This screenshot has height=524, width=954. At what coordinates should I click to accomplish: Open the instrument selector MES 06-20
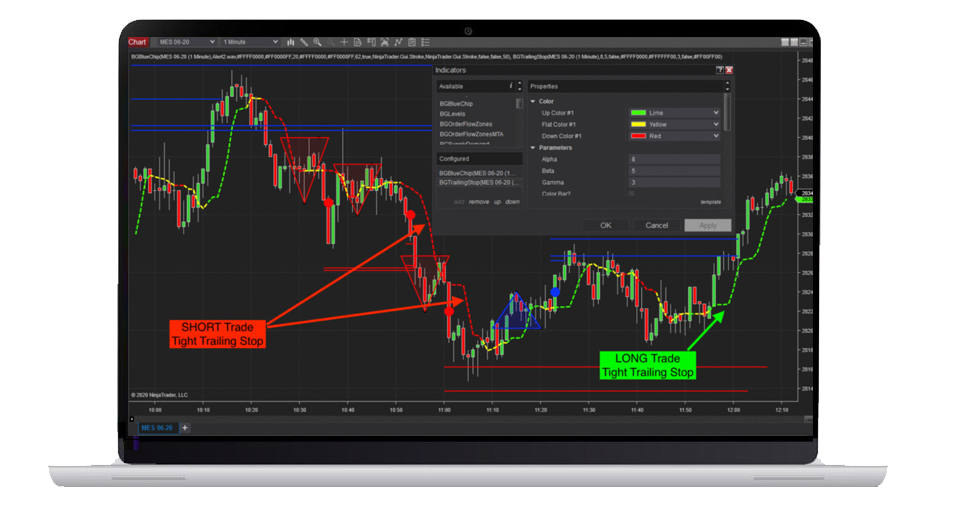pos(186,42)
